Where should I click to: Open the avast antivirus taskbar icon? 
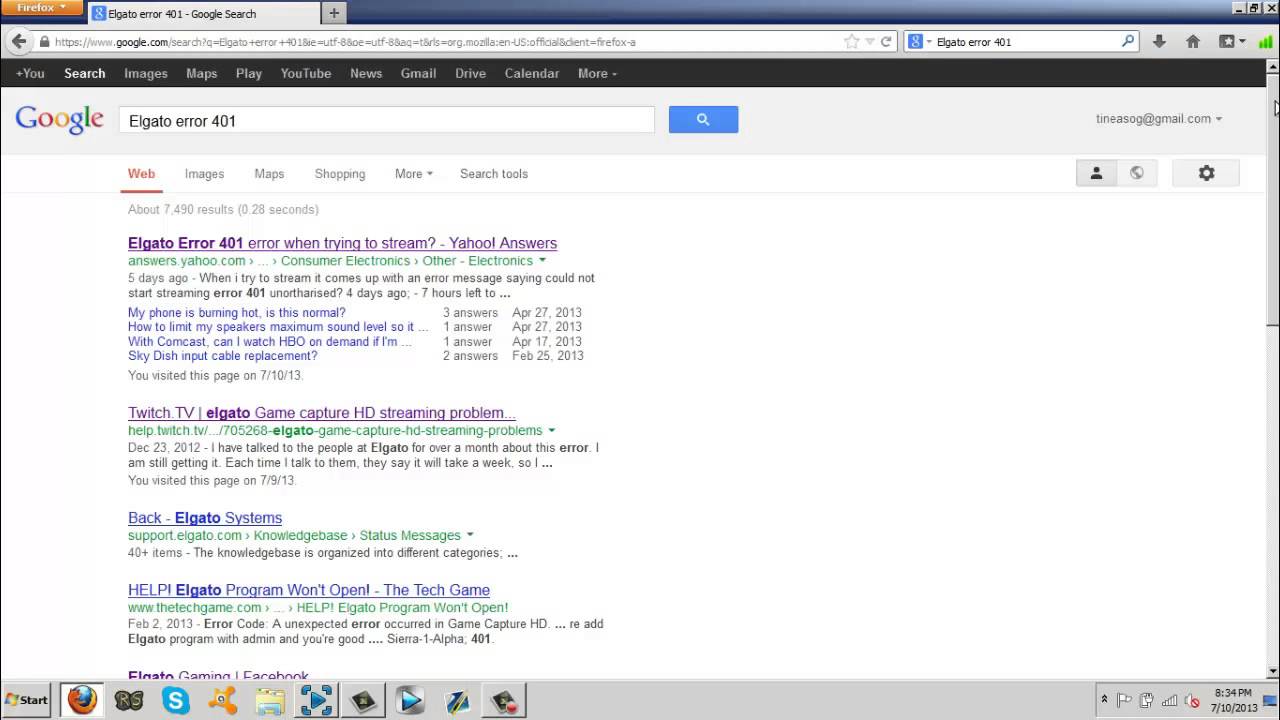[x=223, y=700]
